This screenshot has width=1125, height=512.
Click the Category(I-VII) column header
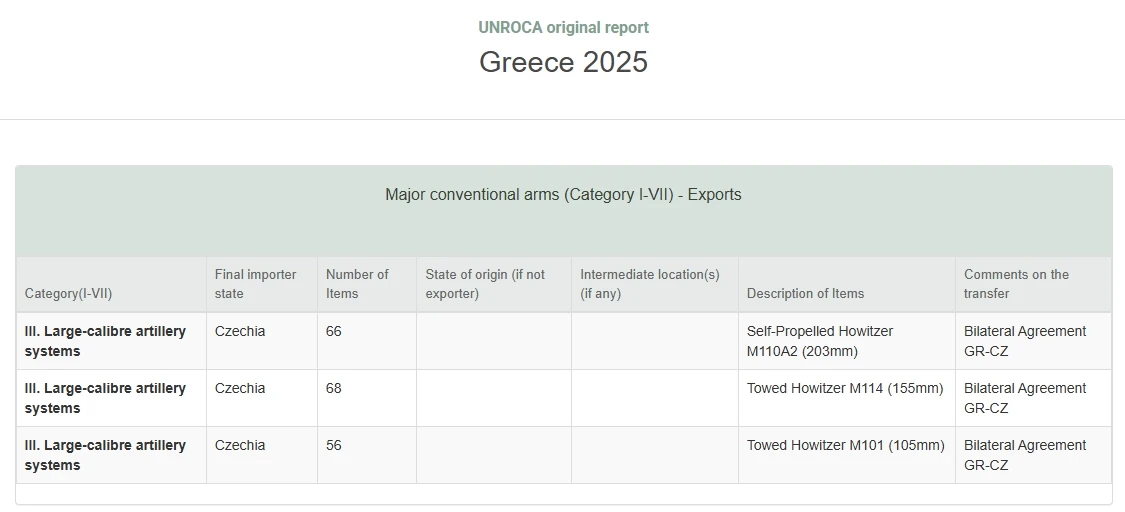point(68,293)
